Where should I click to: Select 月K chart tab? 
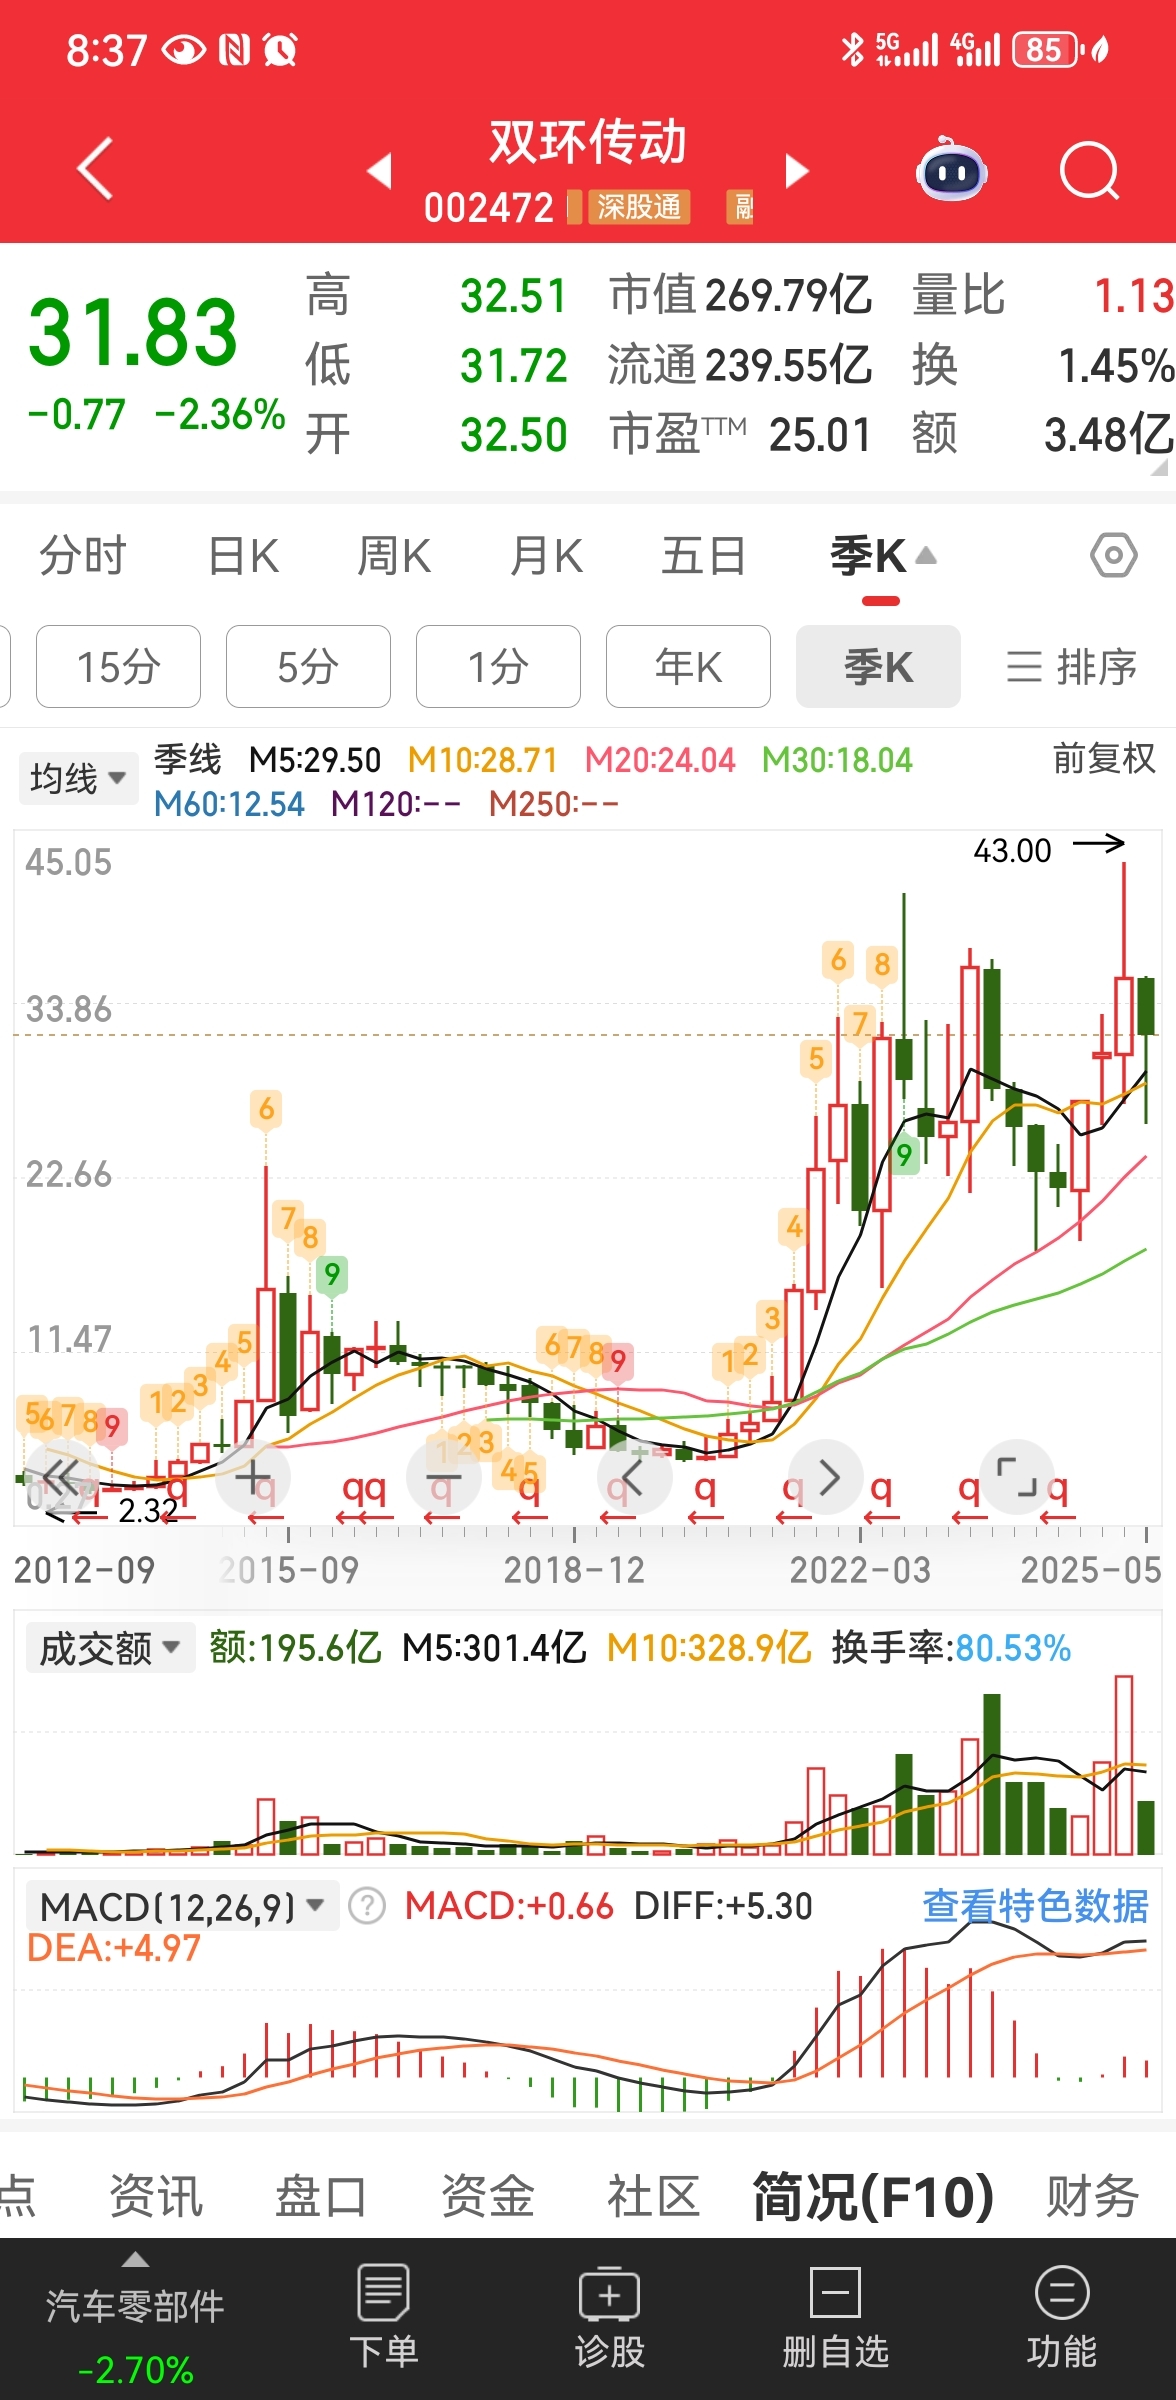pos(546,556)
